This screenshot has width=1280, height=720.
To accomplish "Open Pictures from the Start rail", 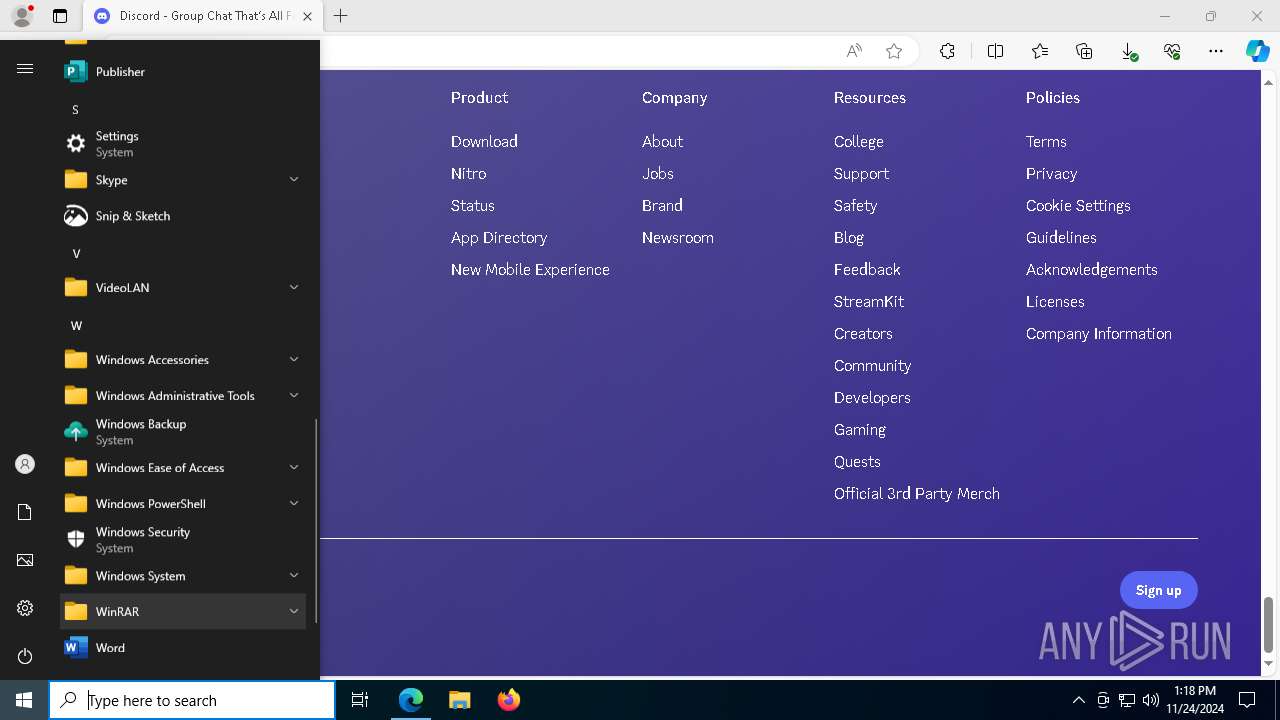I will pyautogui.click(x=25, y=560).
